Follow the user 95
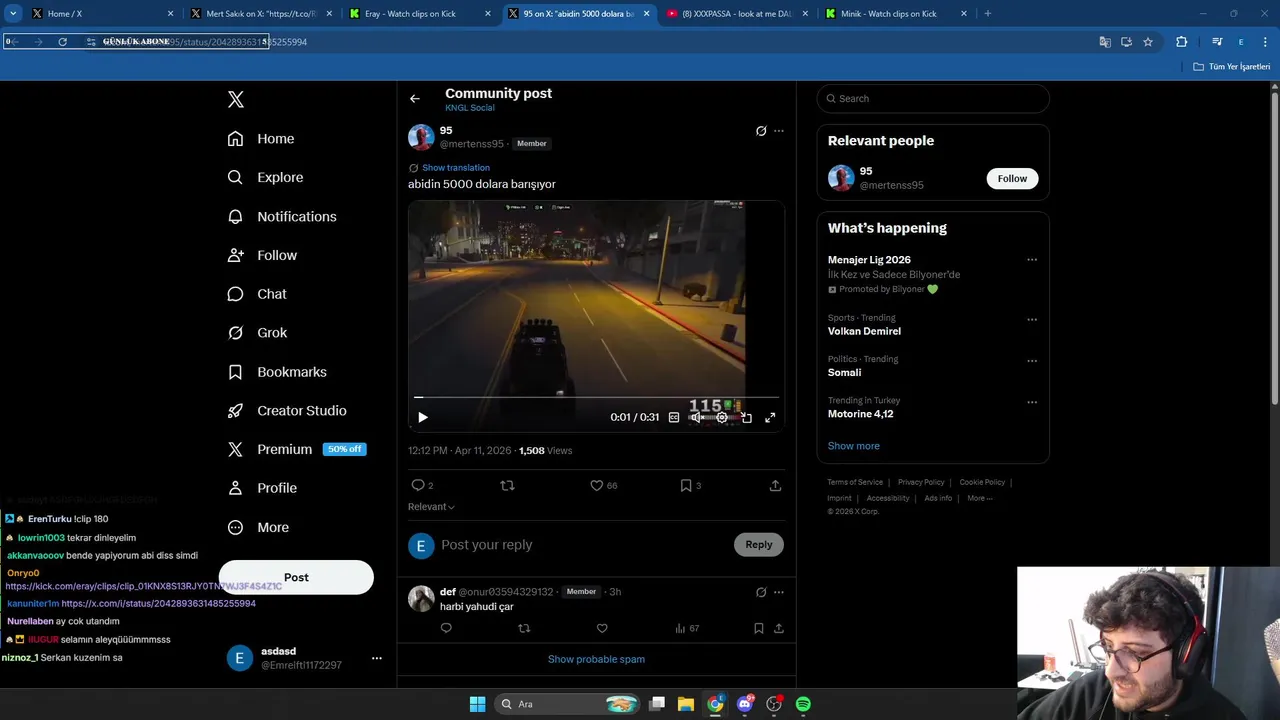 pos(1012,179)
